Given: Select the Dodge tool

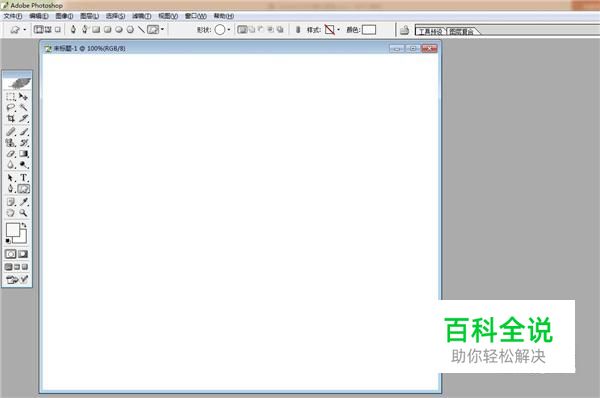Looking at the screenshot, I should point(23,165).
